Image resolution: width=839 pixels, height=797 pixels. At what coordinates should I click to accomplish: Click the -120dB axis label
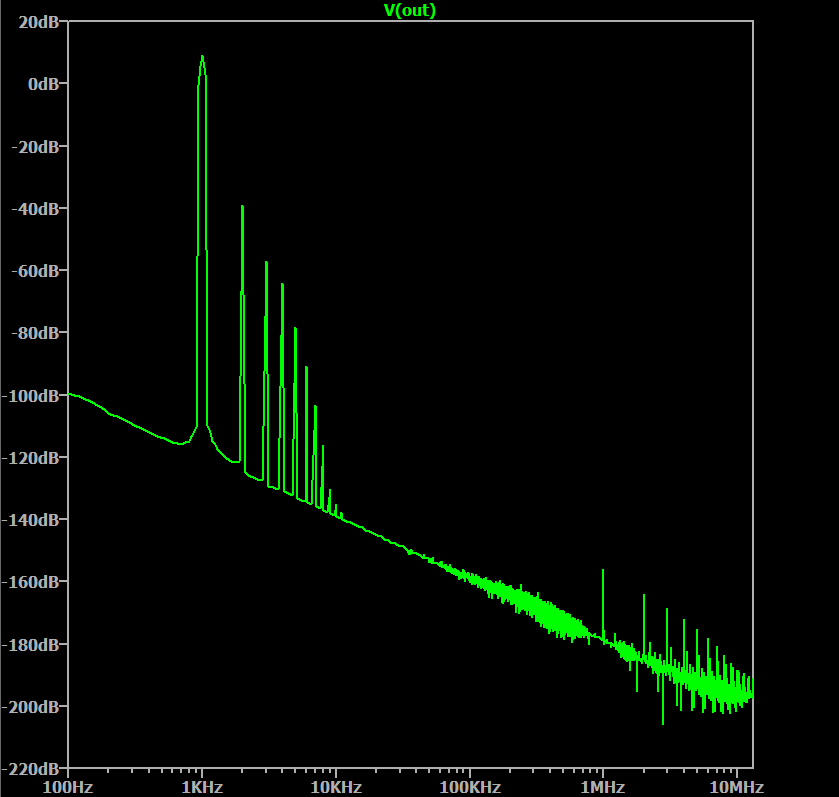(30, 458)
